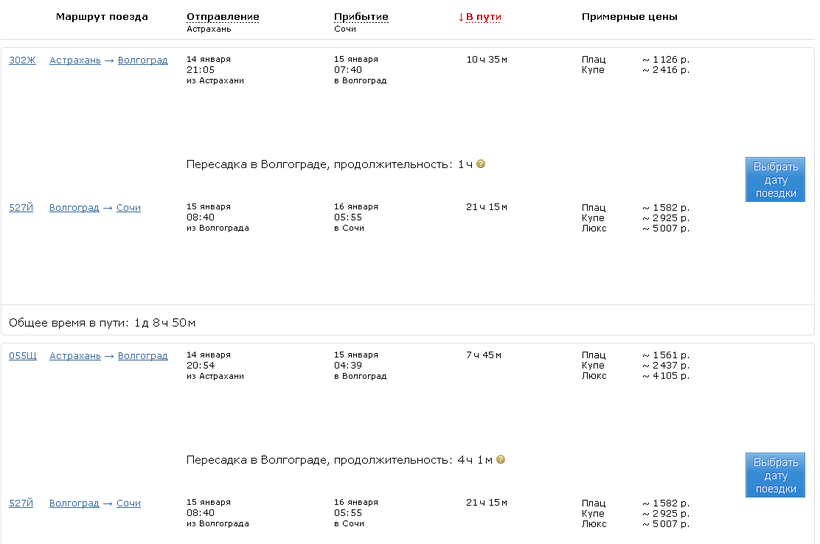Open first 527Й train link under 302Ж
Screen dimensions: 820x544
pos(21,208)
